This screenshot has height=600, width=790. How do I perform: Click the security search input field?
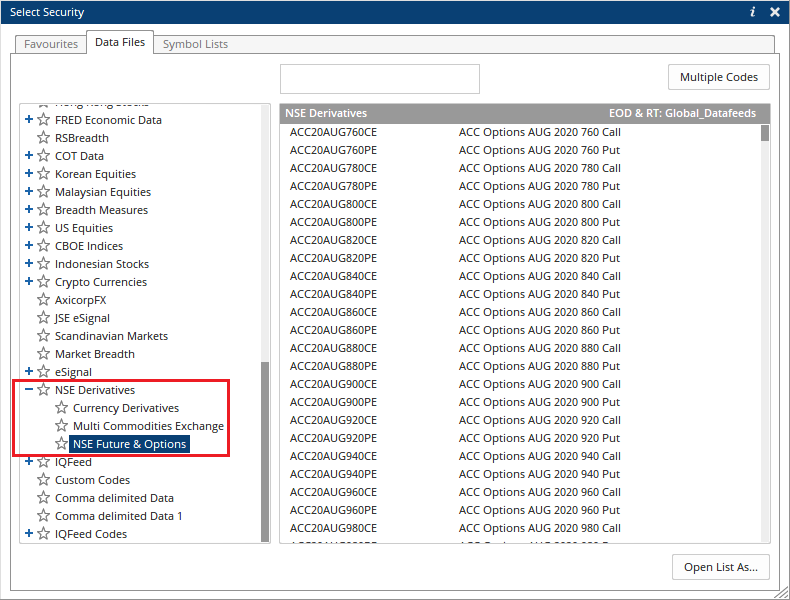point(380,79)
